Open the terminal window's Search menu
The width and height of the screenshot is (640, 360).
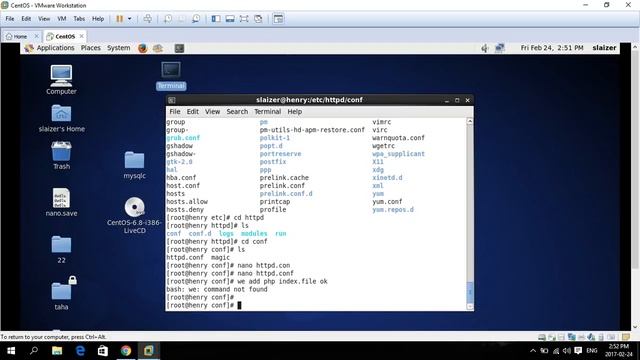pos(237,111)
